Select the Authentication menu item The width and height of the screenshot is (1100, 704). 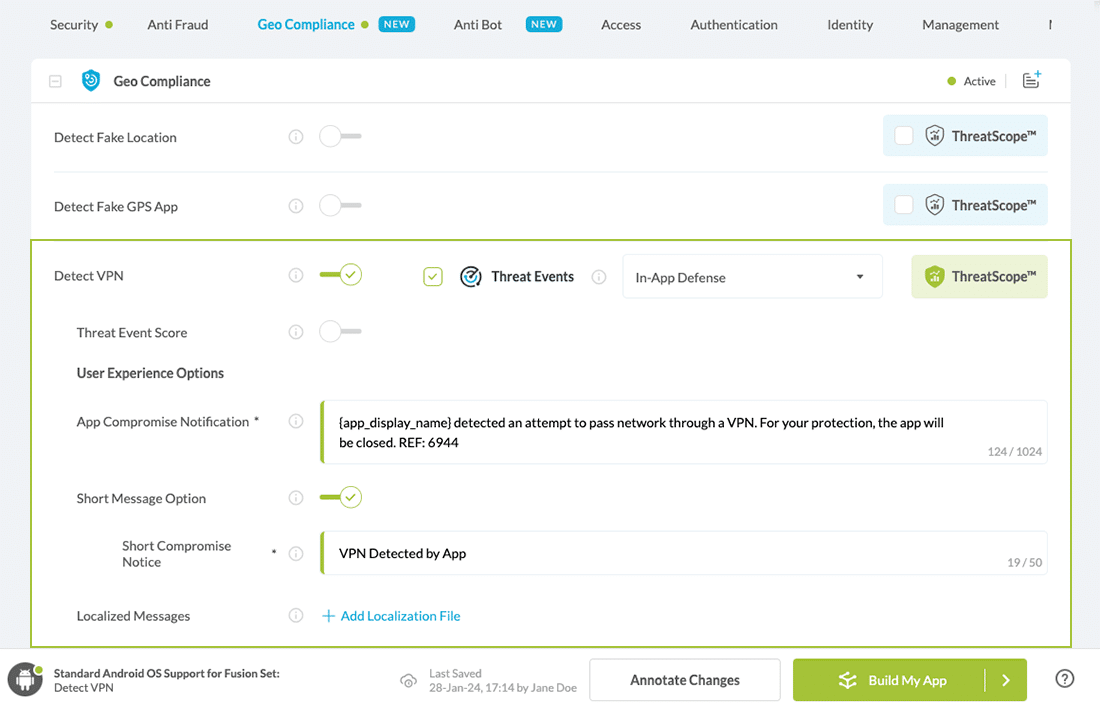[733, 25]
